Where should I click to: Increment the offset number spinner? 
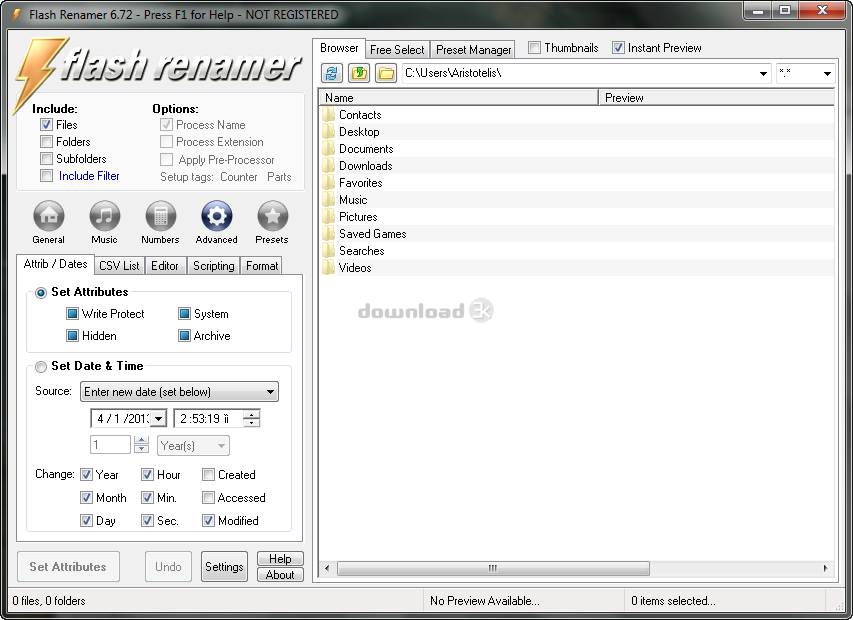pyautogui.click(x=141, y=441)
